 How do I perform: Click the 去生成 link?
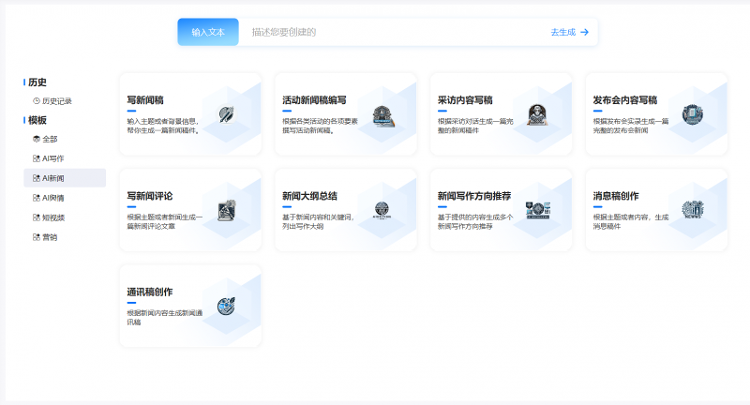[x=563, y=32]
